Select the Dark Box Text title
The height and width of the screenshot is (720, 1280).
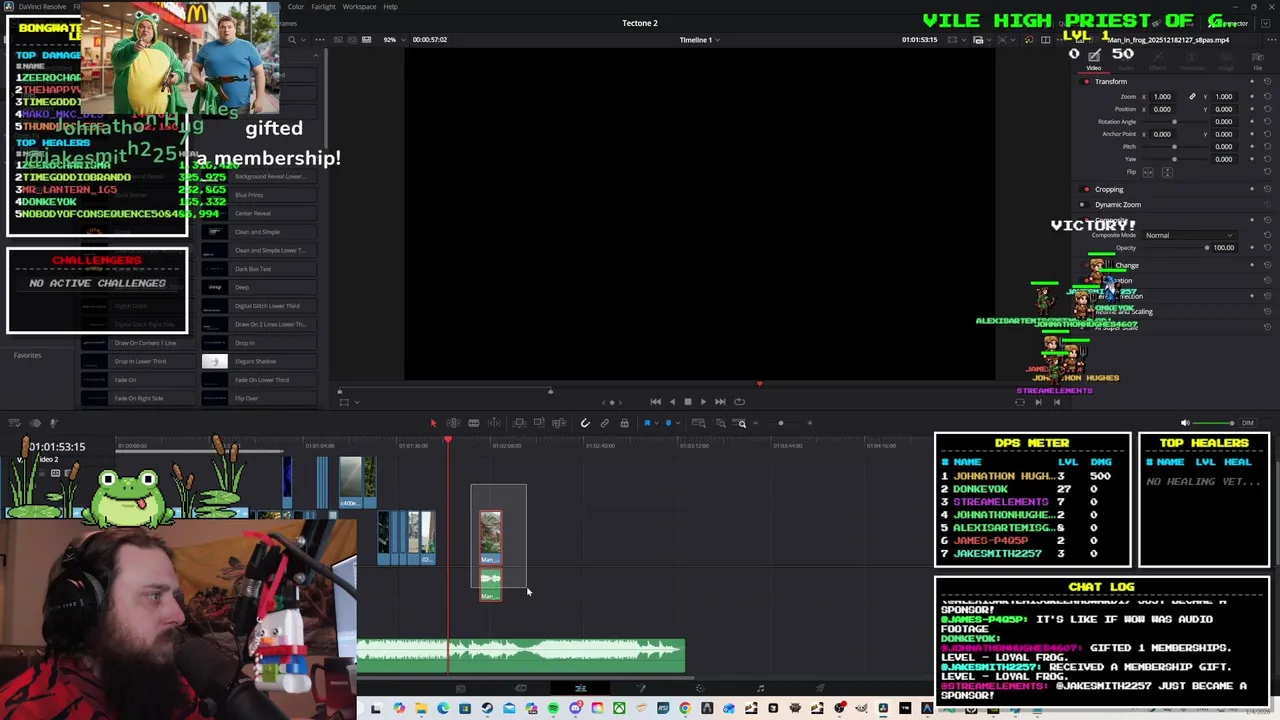coord(258,269)
